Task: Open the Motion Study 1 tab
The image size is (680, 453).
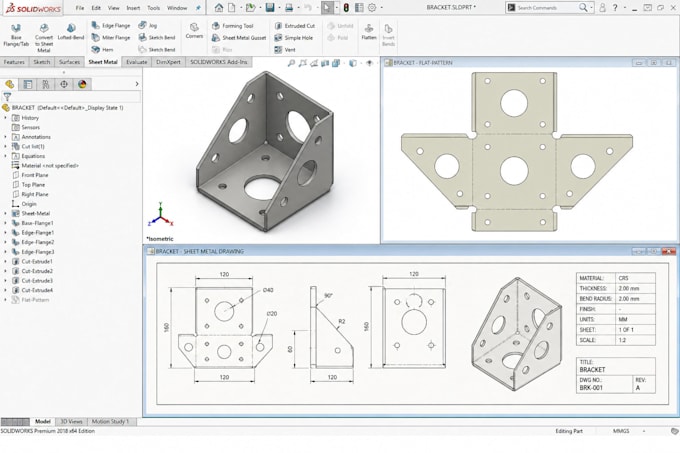Action: click(110, 421)
